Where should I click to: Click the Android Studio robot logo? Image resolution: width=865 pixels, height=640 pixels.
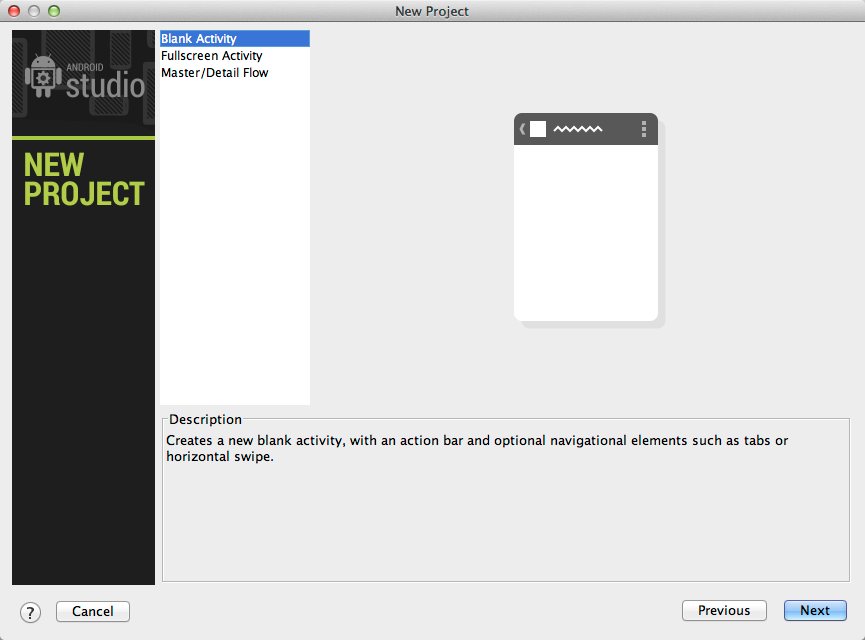43,77
